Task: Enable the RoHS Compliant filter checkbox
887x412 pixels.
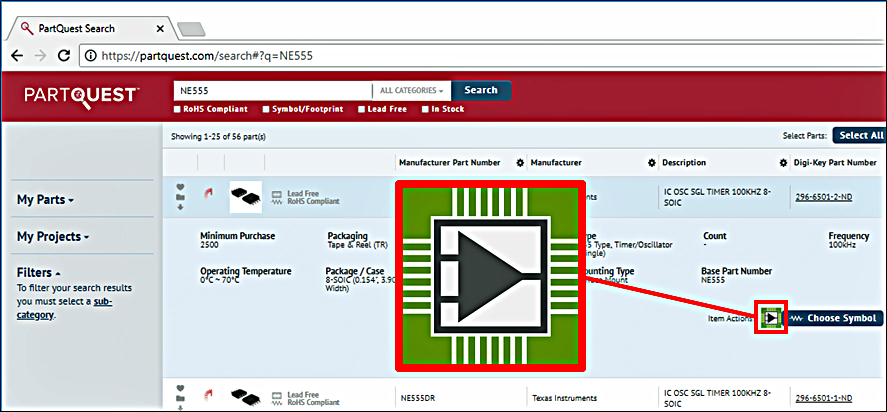Action: click(x=177, y=109)
